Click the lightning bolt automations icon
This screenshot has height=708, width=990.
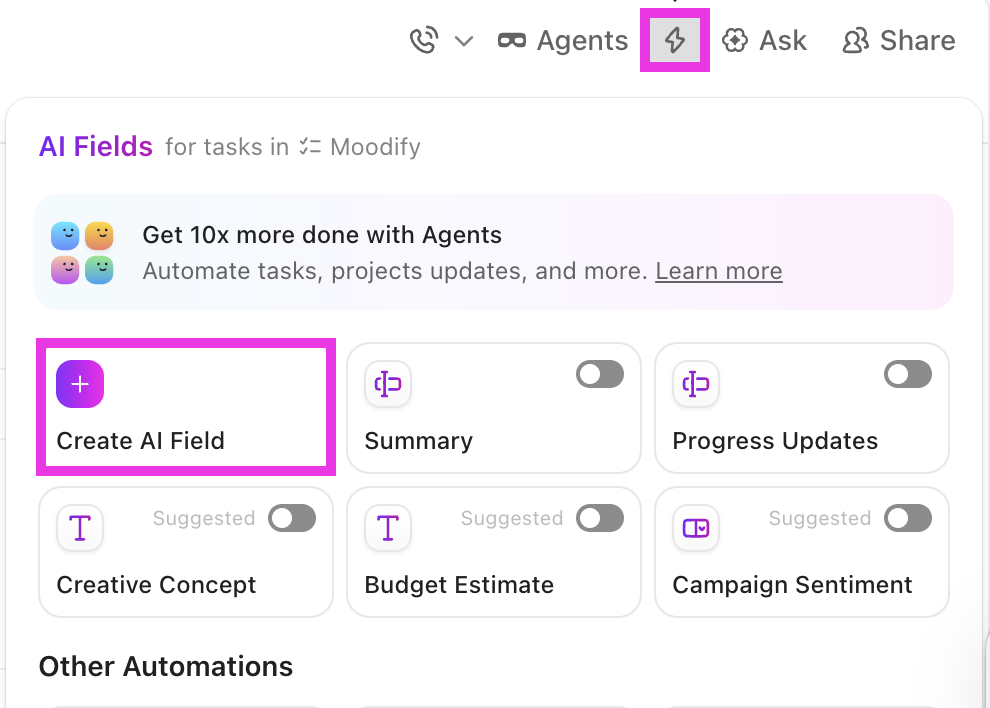pos(675,40)
